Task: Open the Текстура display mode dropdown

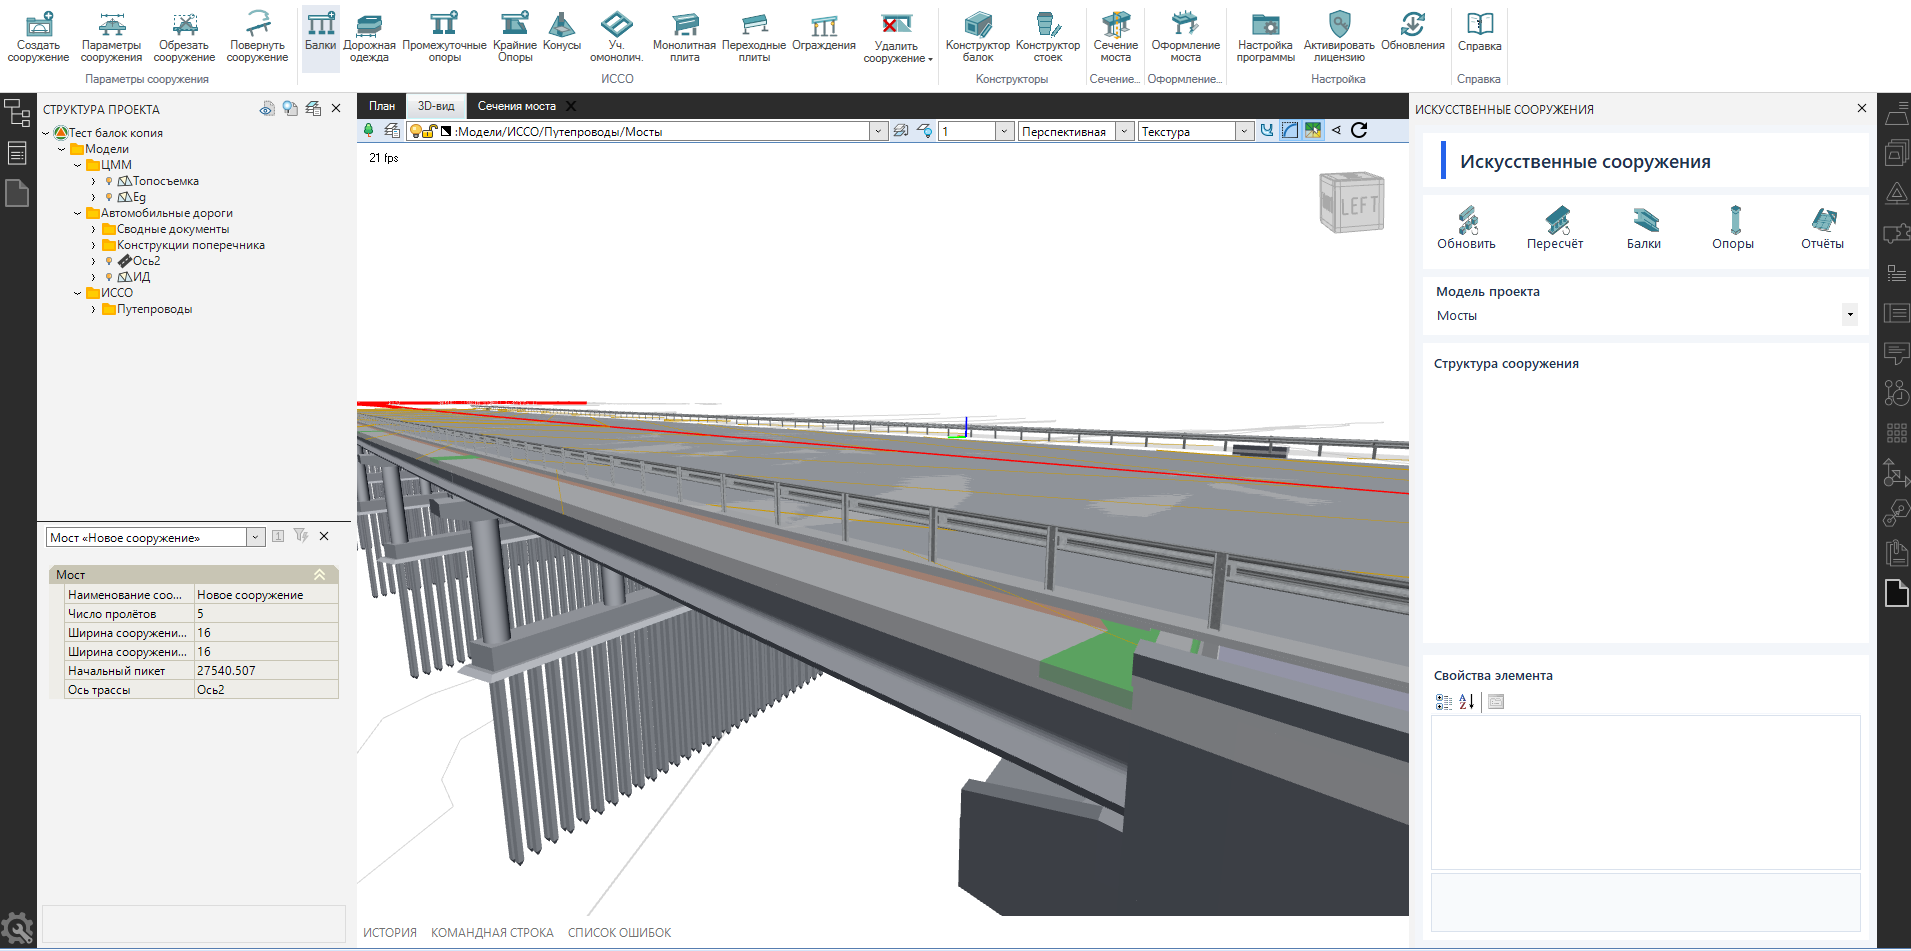Action: tap(1244, 131)
